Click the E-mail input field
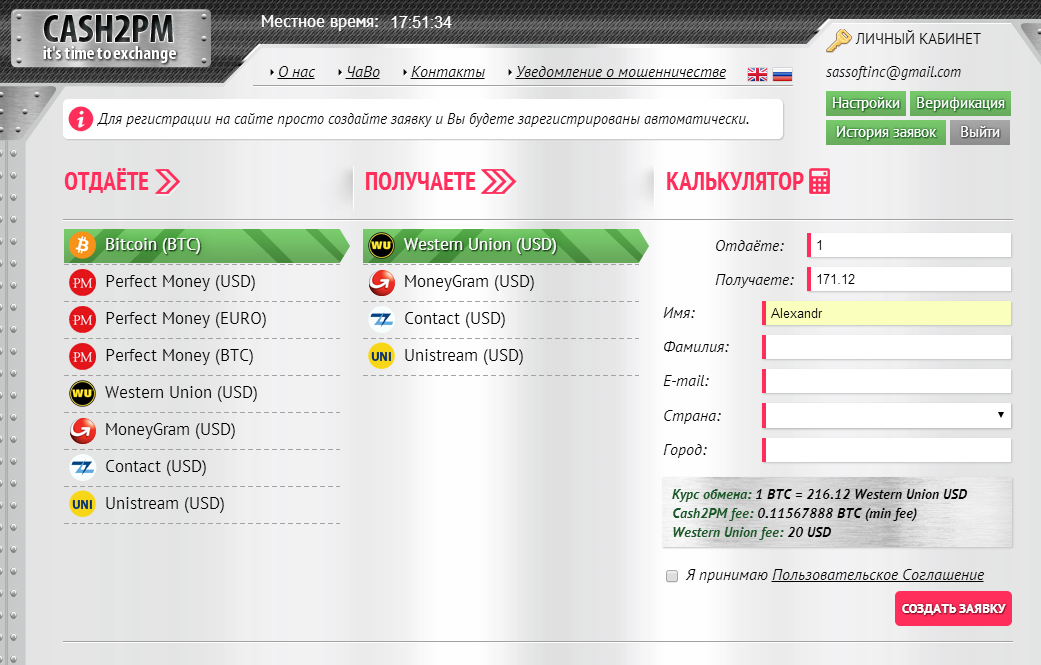Viewport: 1041px width, 665px height. coord(887,381)
